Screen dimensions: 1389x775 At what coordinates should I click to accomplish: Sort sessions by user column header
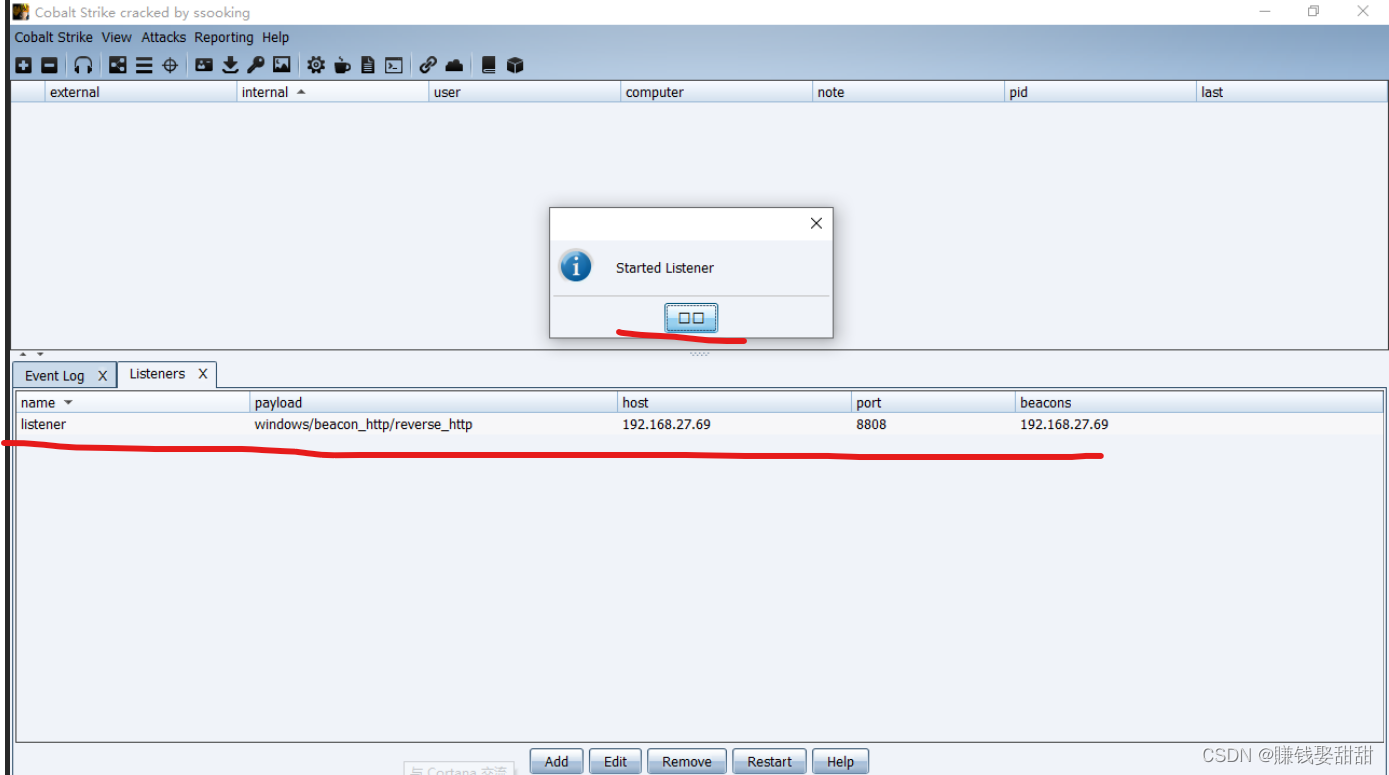click(525, 92)
